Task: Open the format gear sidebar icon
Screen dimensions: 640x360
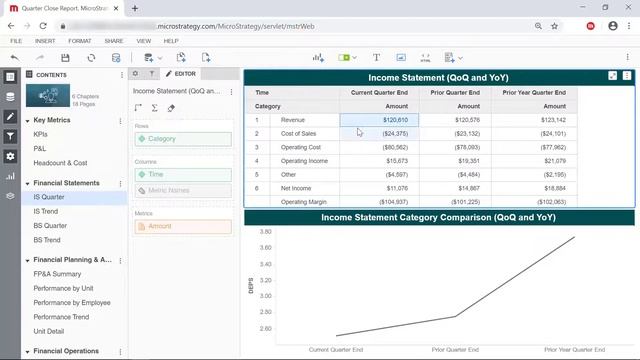Action: coord(10,156)
